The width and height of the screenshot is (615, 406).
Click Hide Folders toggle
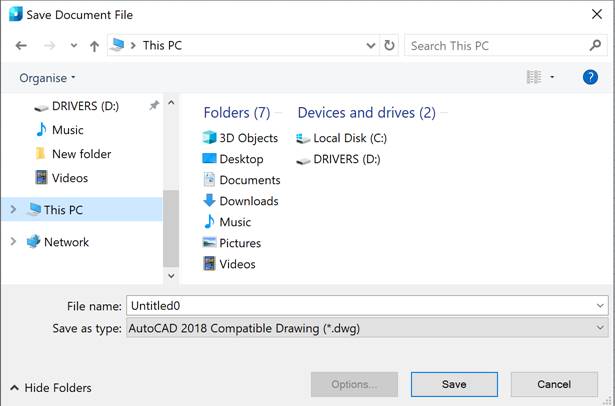[50, 388]
